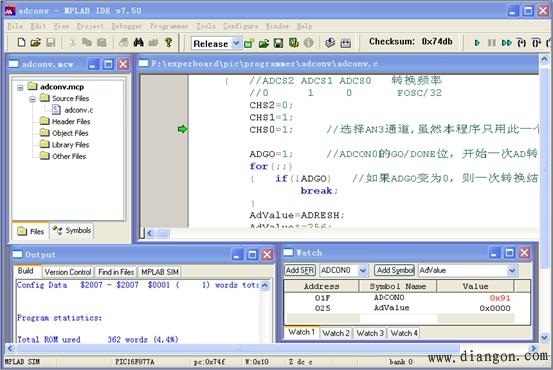Open the Programmer menu

(169, 26)
